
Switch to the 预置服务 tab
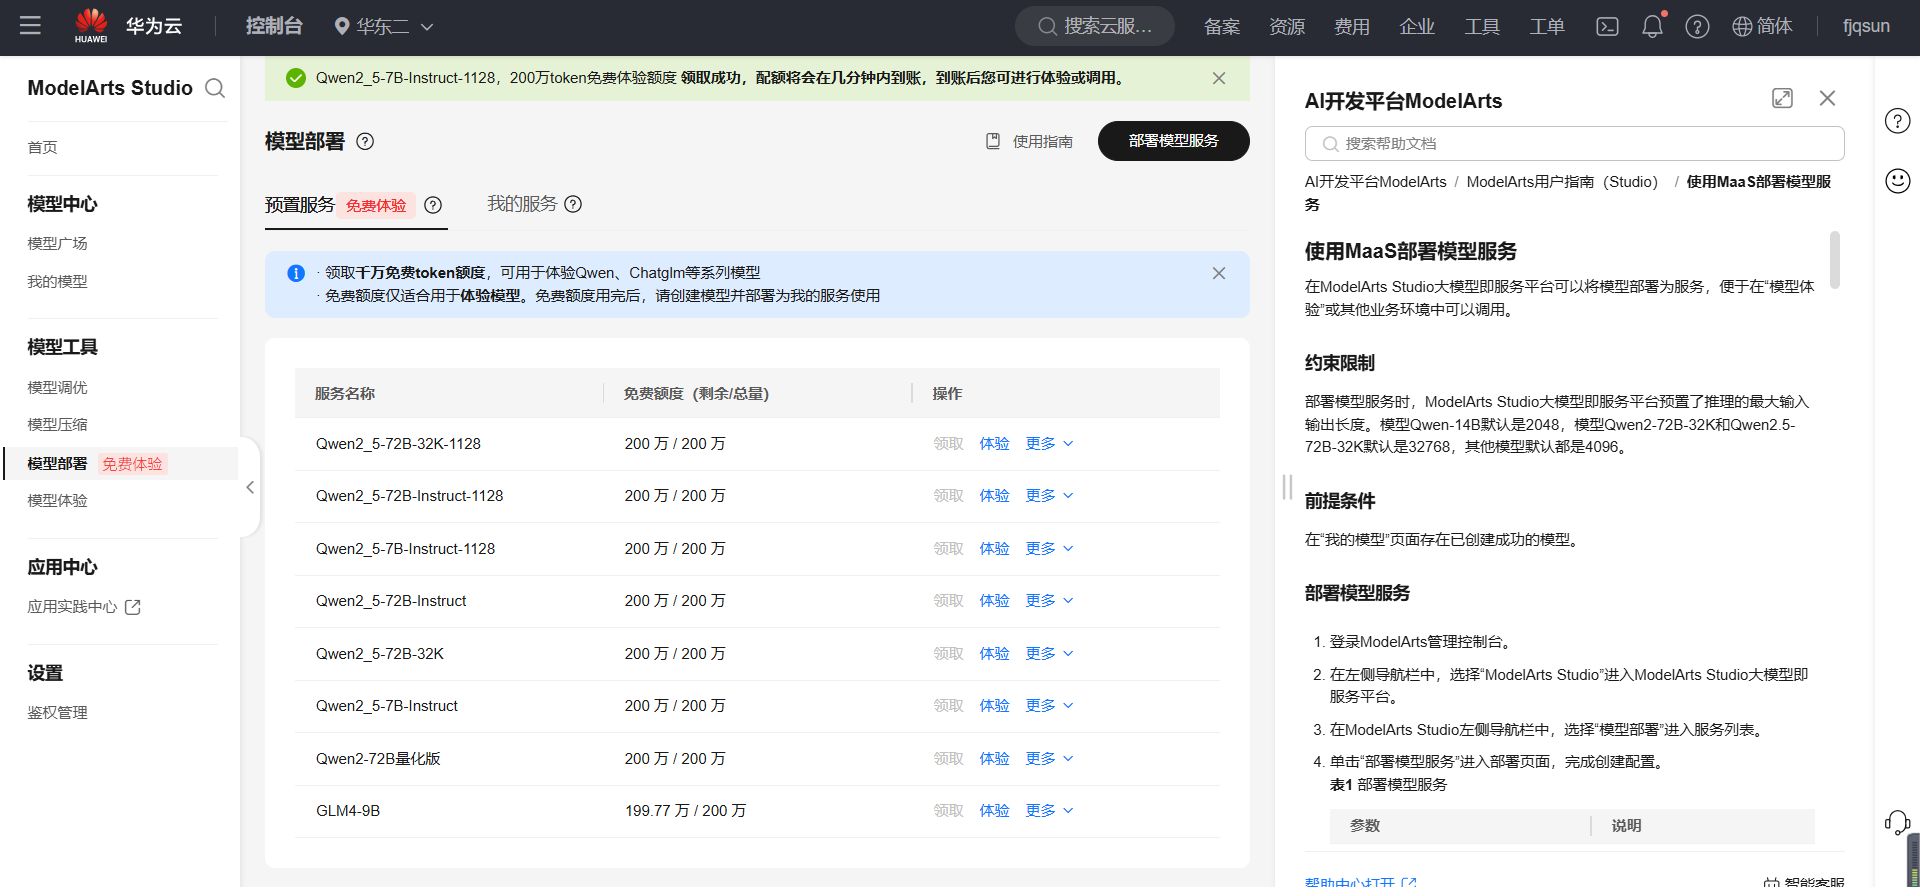point(300,205)
